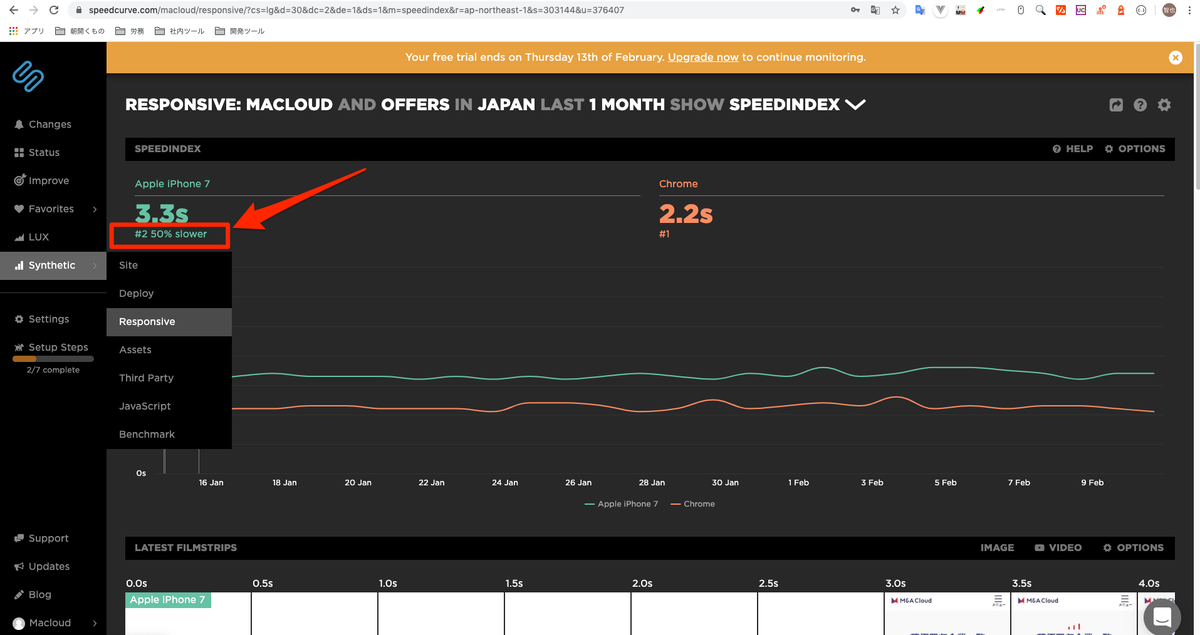Open OPTIONS for Latest Filmstrips

tap(1133, 548)
